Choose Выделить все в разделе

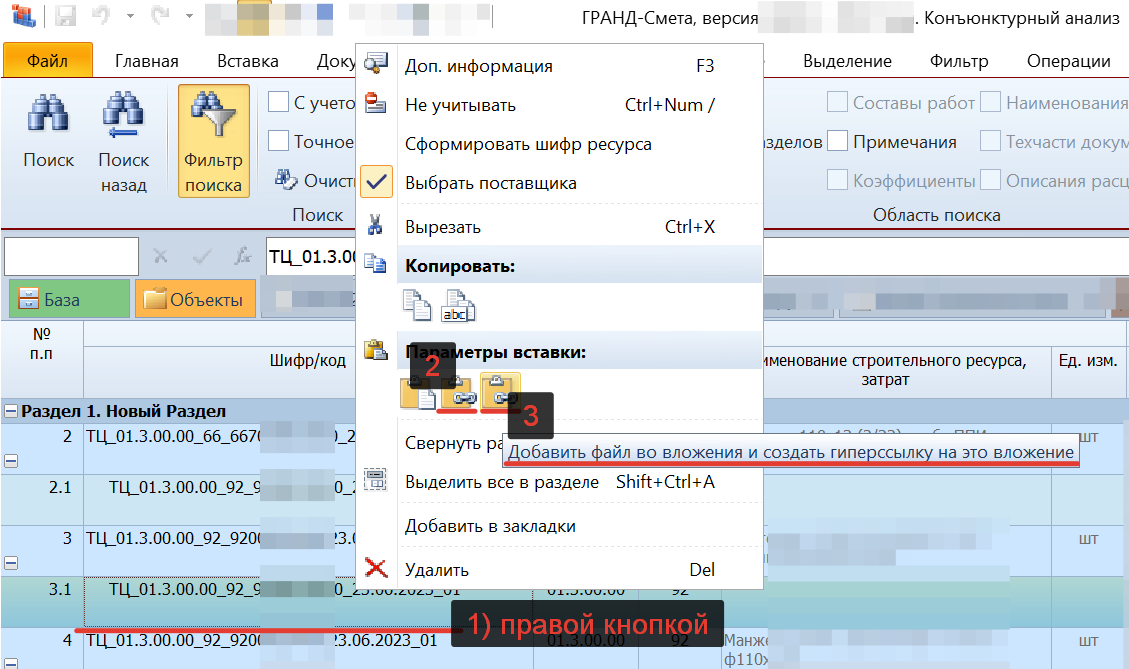point(559,481)
